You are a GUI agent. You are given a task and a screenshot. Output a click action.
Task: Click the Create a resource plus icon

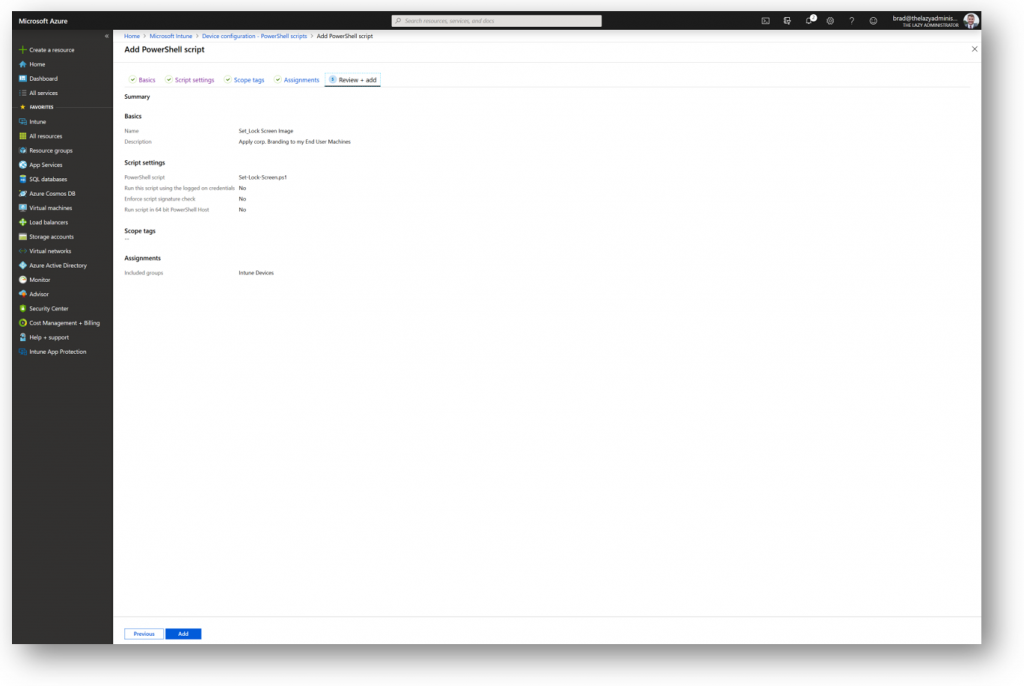[x=23, y=50]
